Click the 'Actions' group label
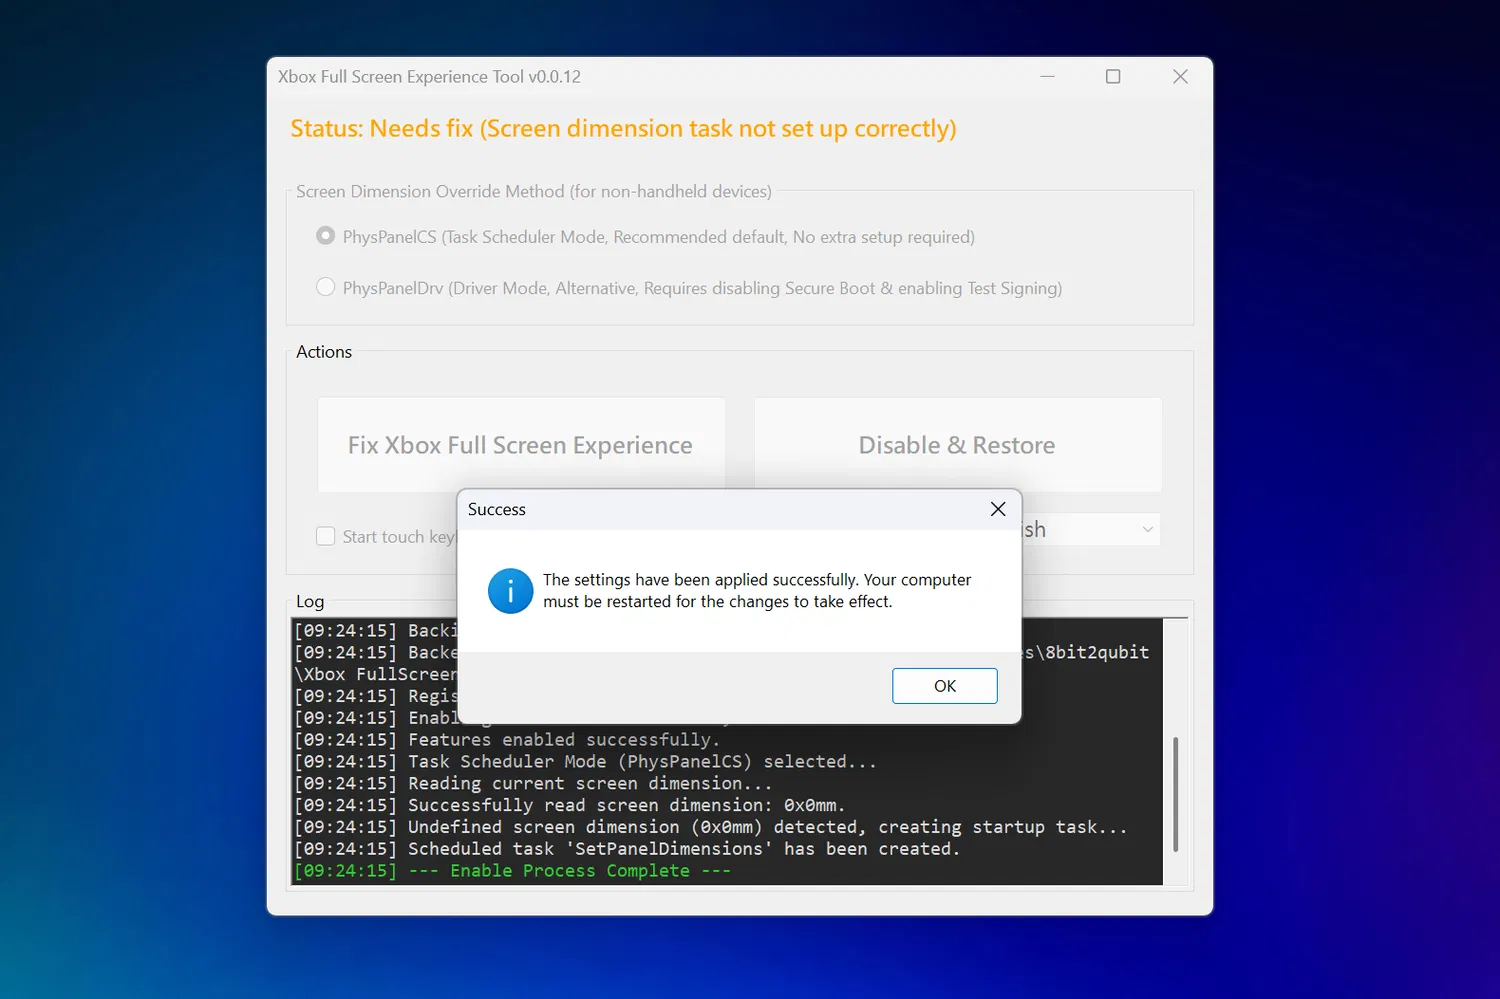1500x999 pixels. tap(324, 352)
